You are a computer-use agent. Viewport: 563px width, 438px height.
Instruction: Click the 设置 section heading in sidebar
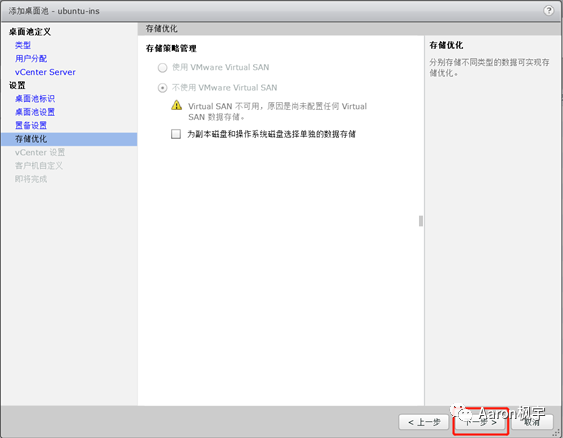(x=17, y=85)
